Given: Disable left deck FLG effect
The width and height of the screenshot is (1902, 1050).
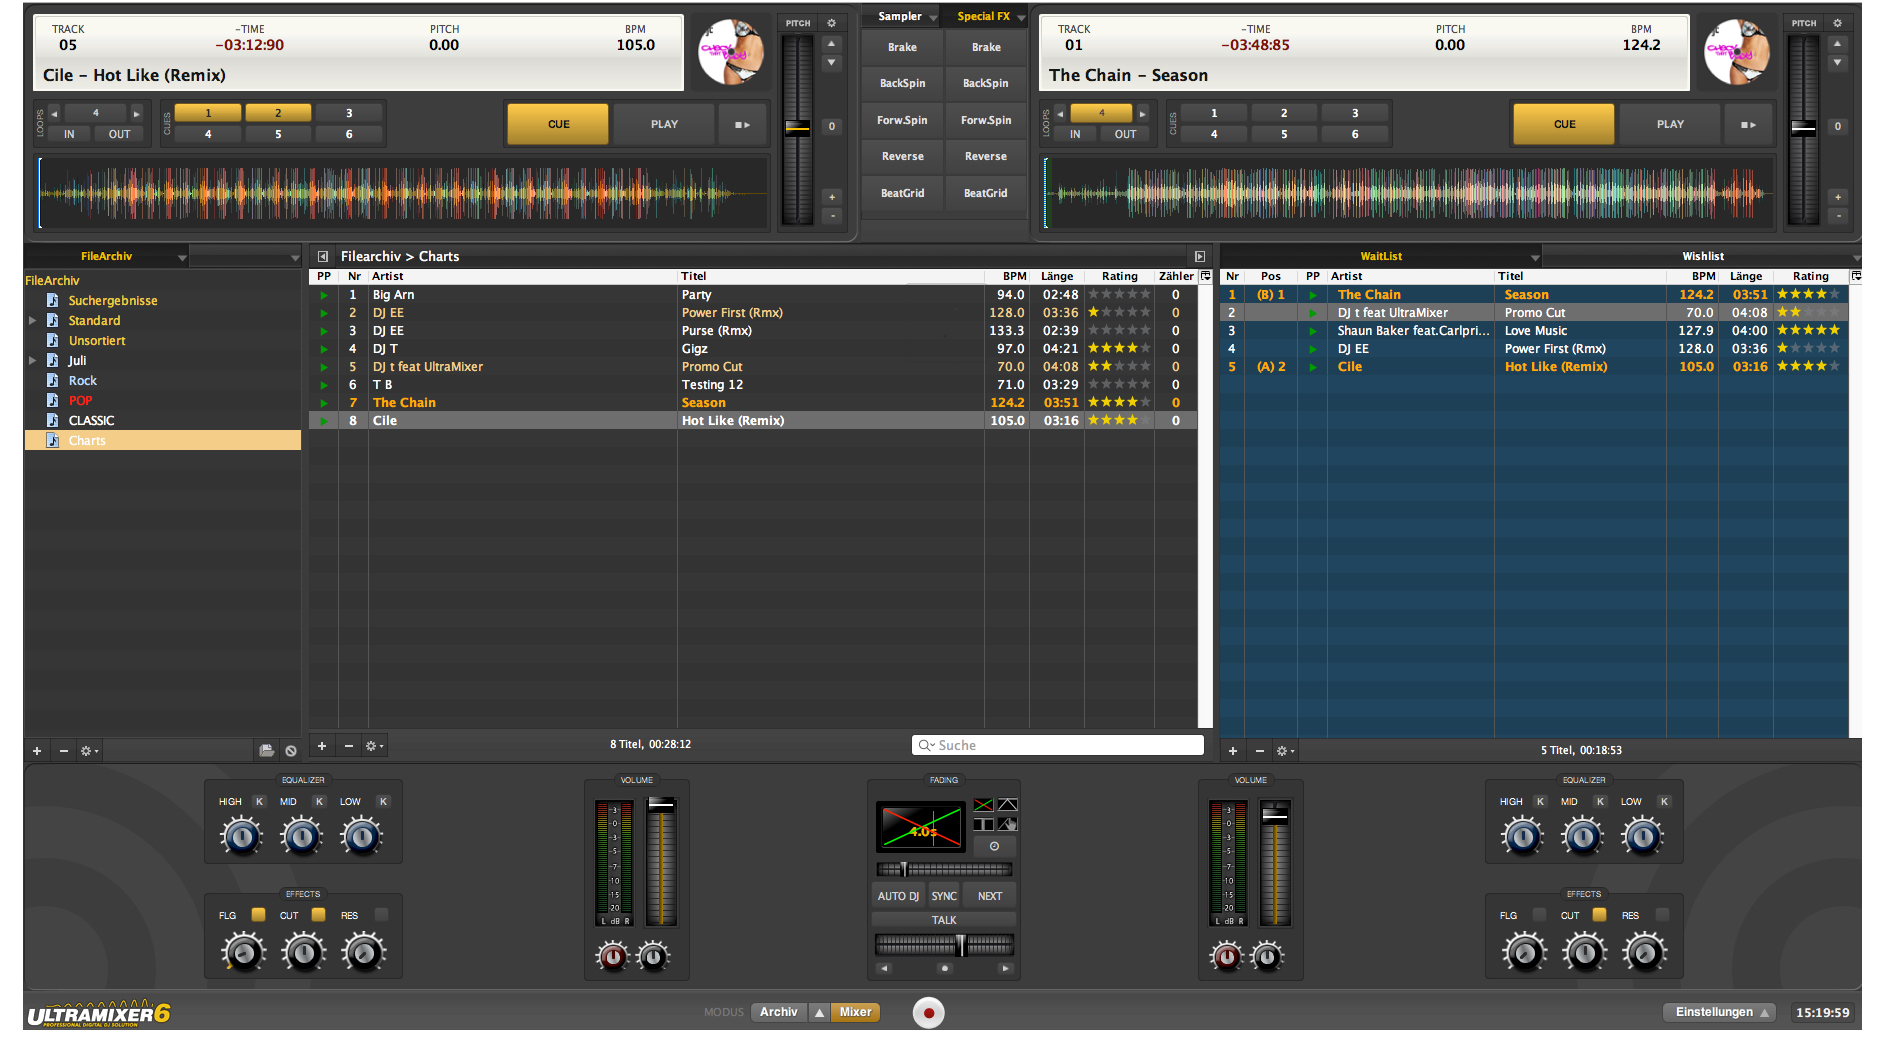Looking at the screenshot, I should tap(258, 915).
